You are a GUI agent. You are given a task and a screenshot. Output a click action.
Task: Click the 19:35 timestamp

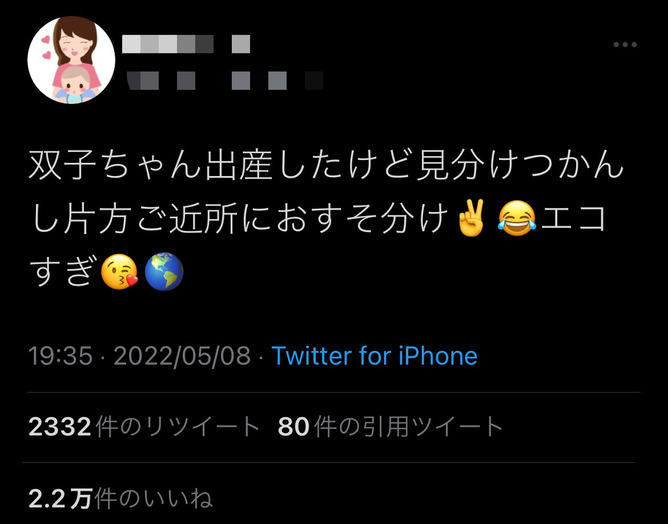tap(60, 356)
